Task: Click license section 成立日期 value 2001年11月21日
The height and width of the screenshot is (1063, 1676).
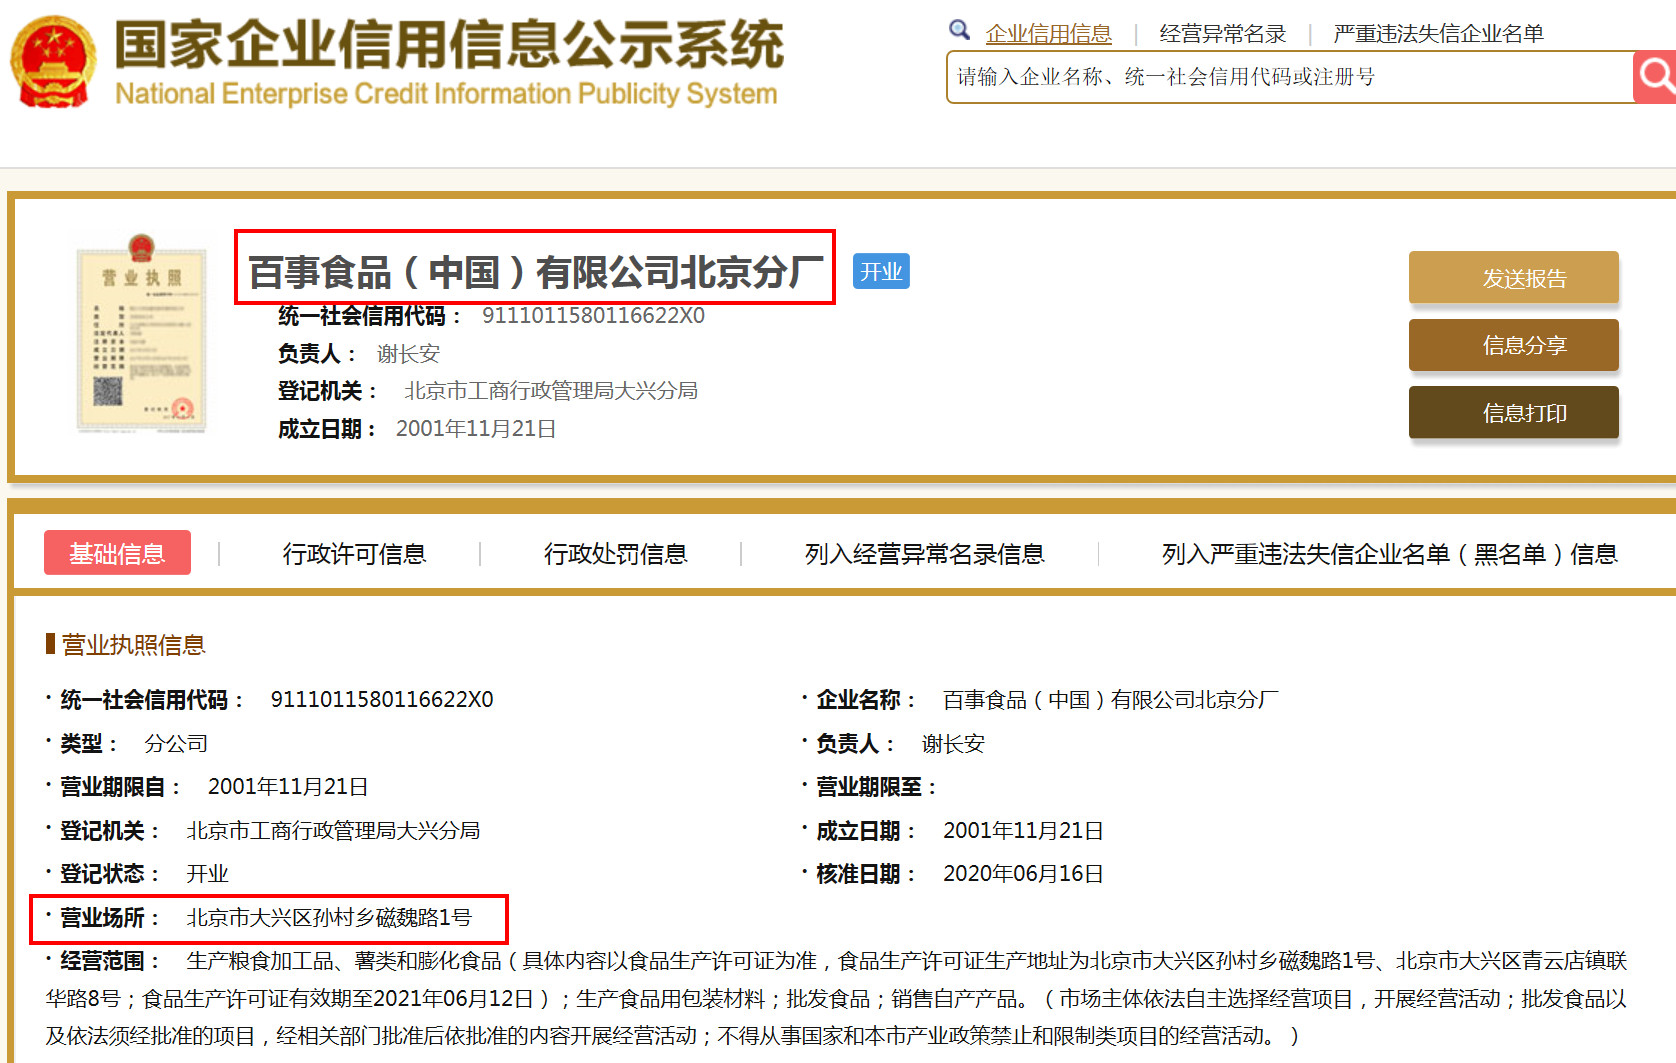Action: (x=1023, y=831)
